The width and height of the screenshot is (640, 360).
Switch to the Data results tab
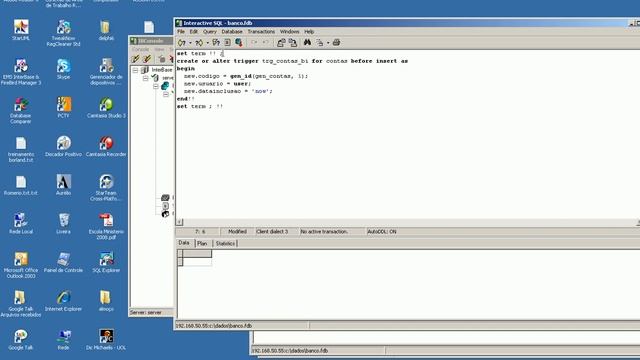point(184,243)
